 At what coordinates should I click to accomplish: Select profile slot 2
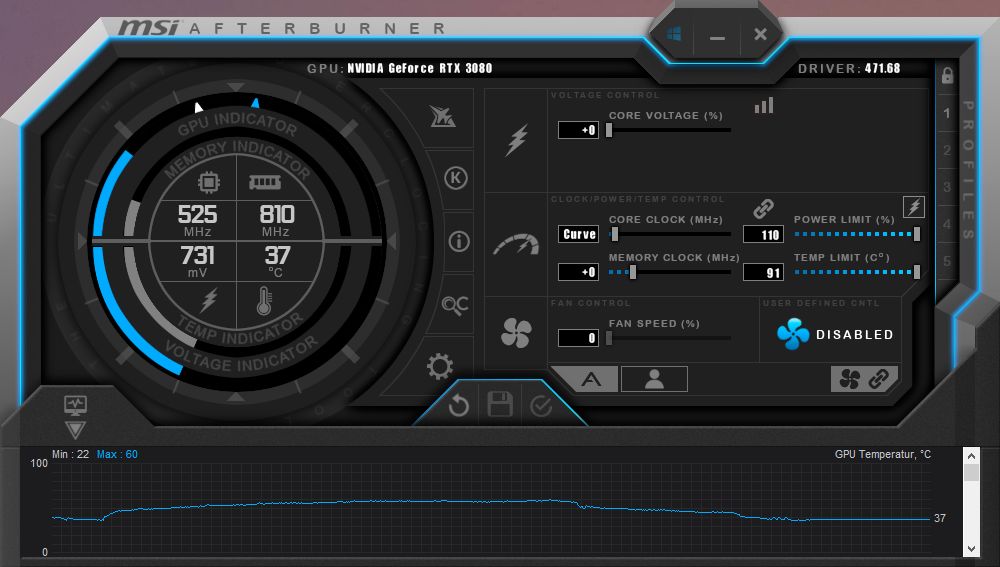(947, 151)
